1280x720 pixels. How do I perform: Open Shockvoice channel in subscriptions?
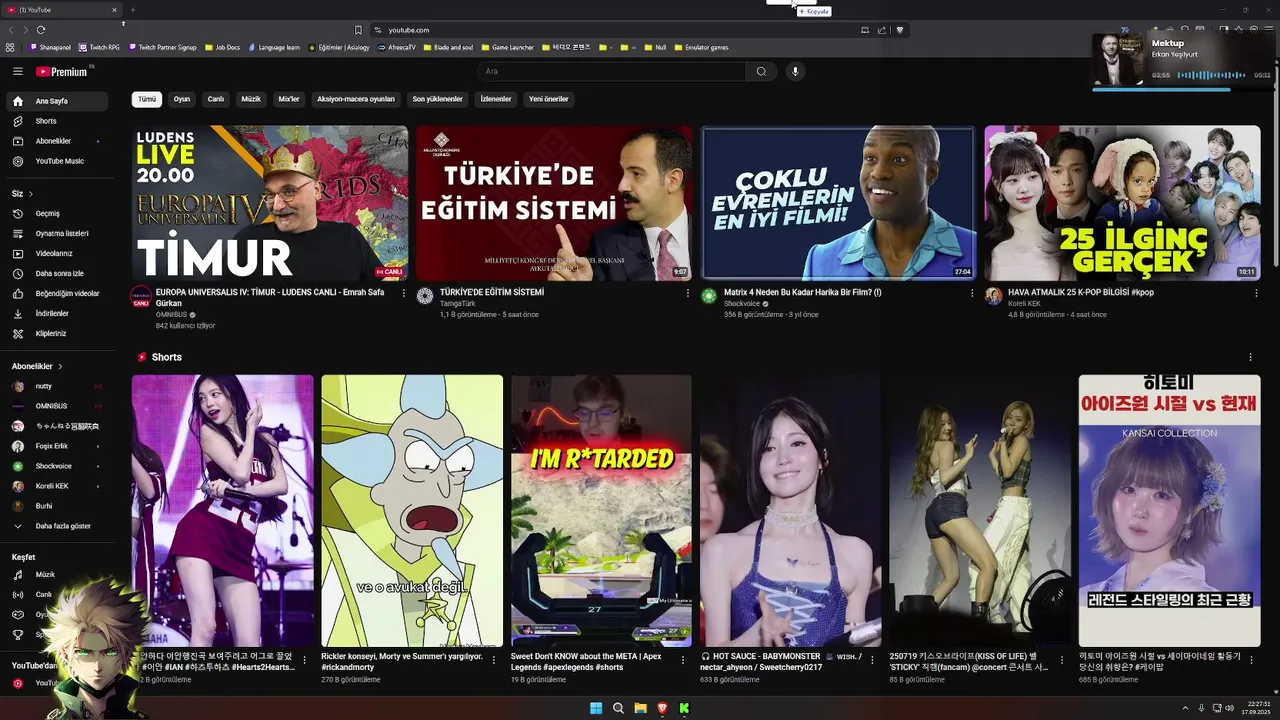(x=56, y=466)
